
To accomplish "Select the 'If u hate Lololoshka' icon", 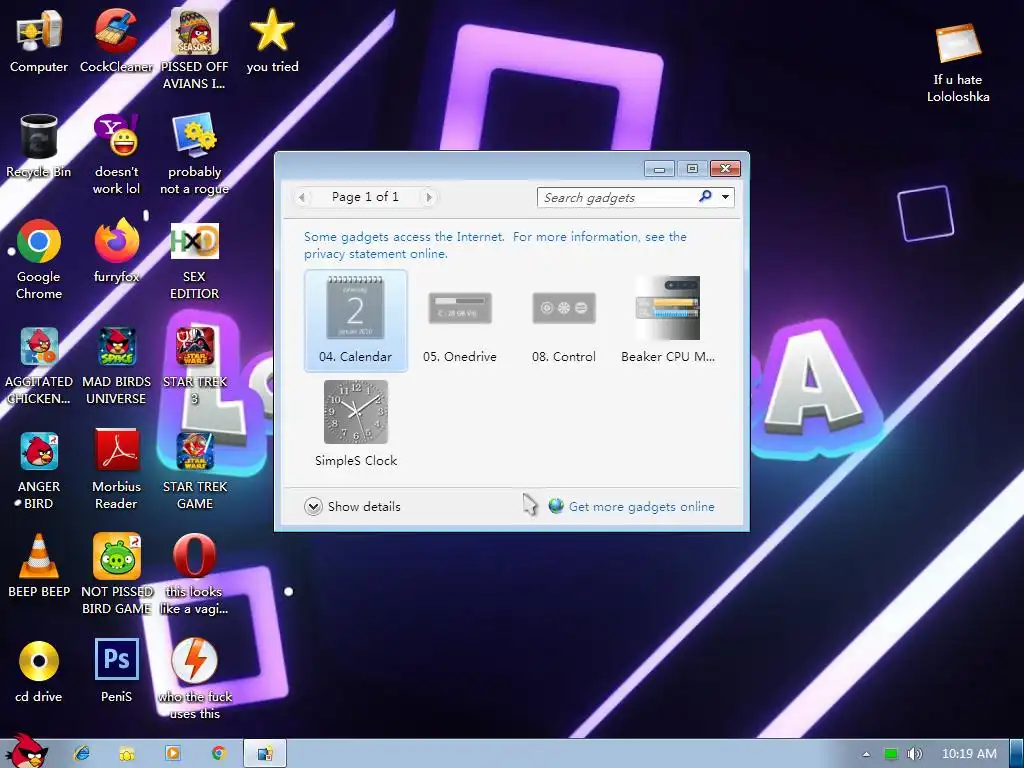I will [958, 62].
